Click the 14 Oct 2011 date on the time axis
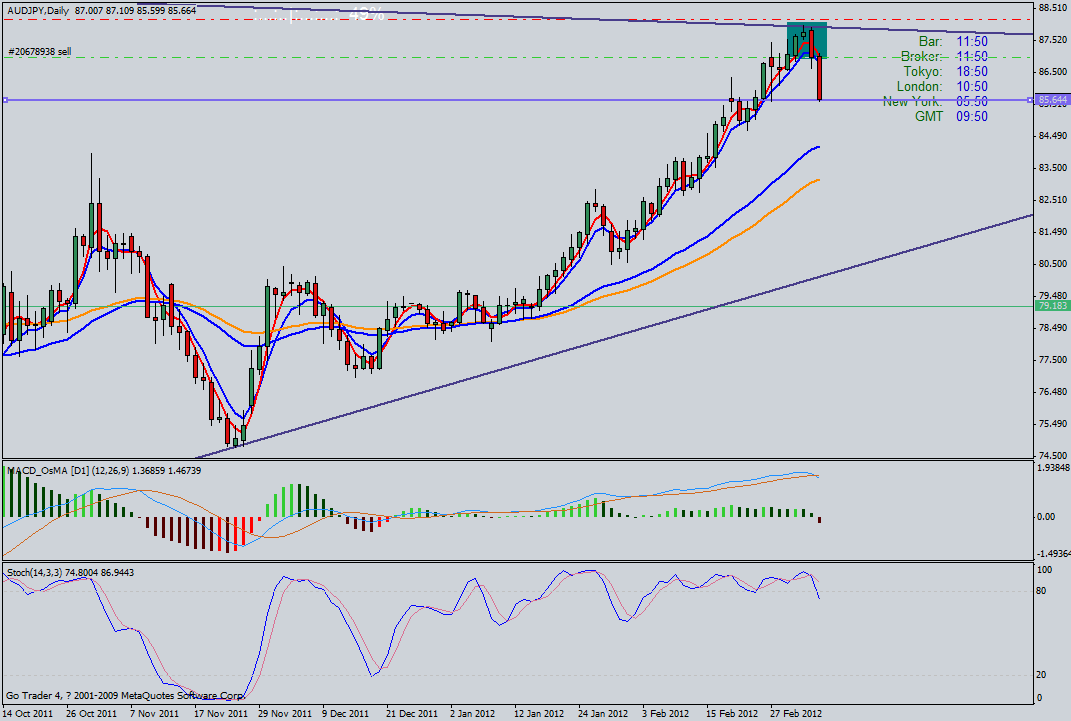Image resolution: width=1071 pixels, height=721 pixels. pyautogui.click(x=28, y=714)
